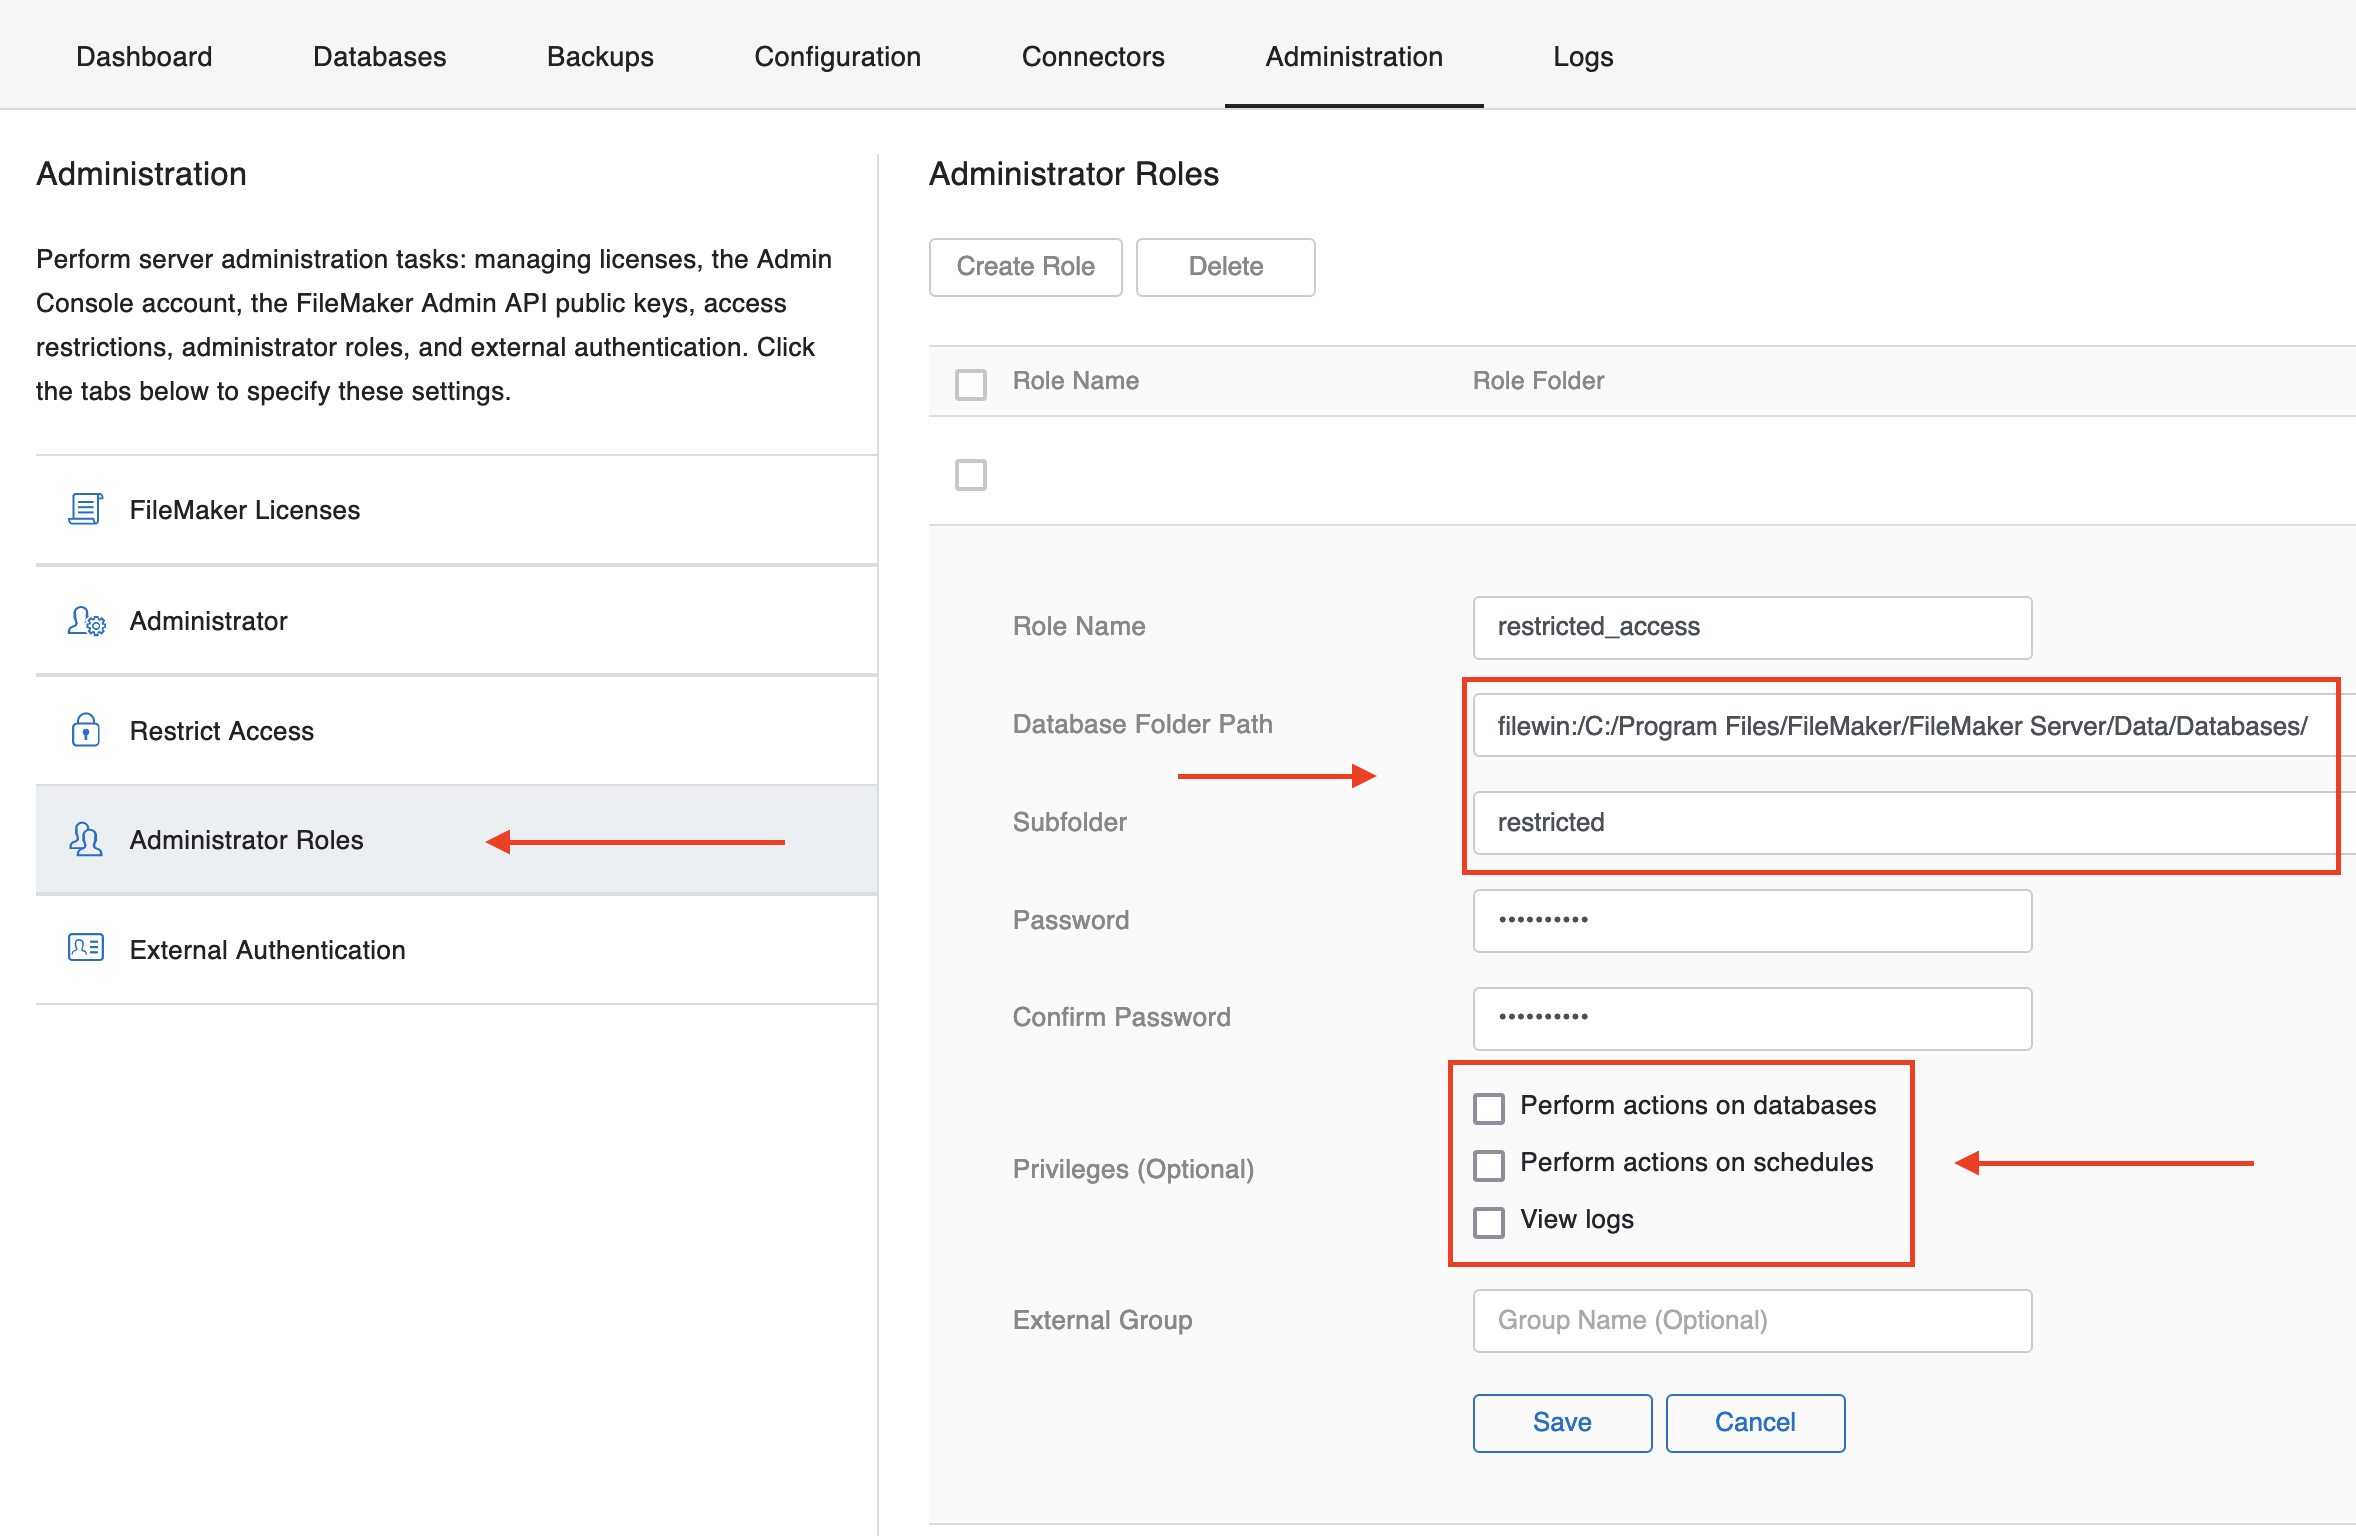Click the Create Role button
Viewport: 2356px width, 1536px height.
tap(1025, 267)
